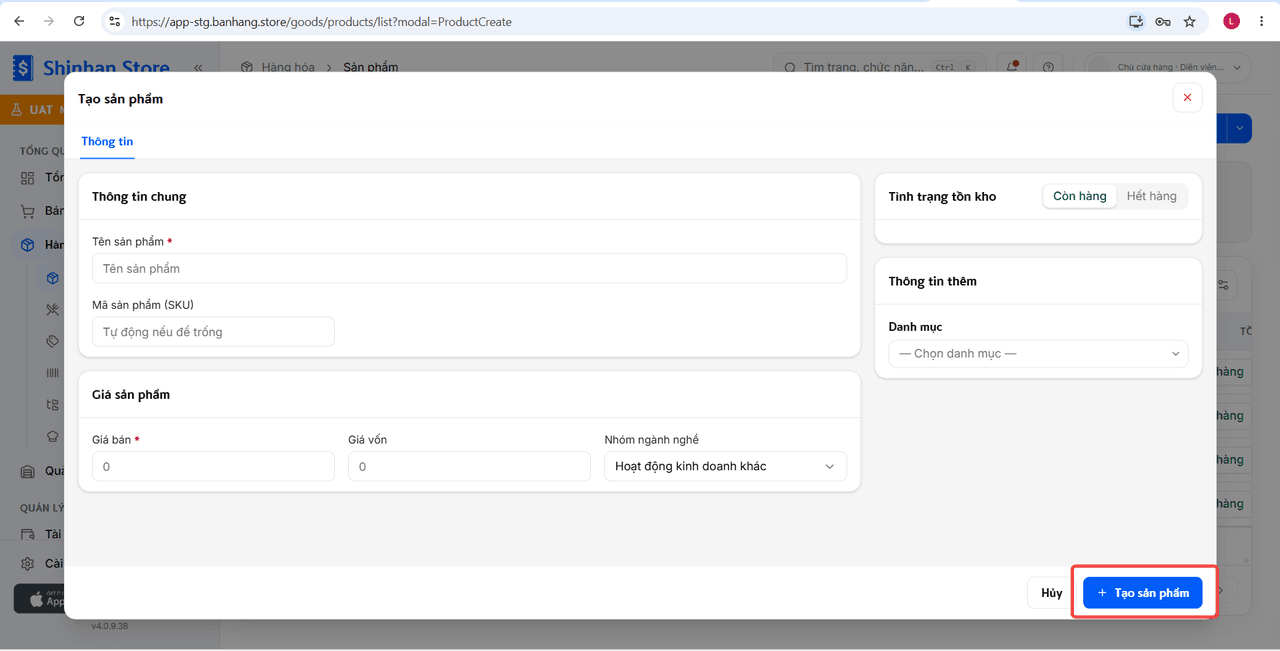
Task: Bookmark the page with the star icon
Action: 1189,21
